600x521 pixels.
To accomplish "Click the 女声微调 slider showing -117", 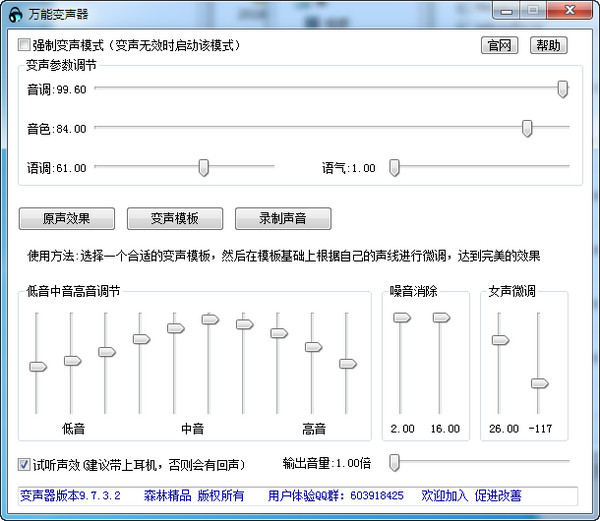I will pos(539,383).
